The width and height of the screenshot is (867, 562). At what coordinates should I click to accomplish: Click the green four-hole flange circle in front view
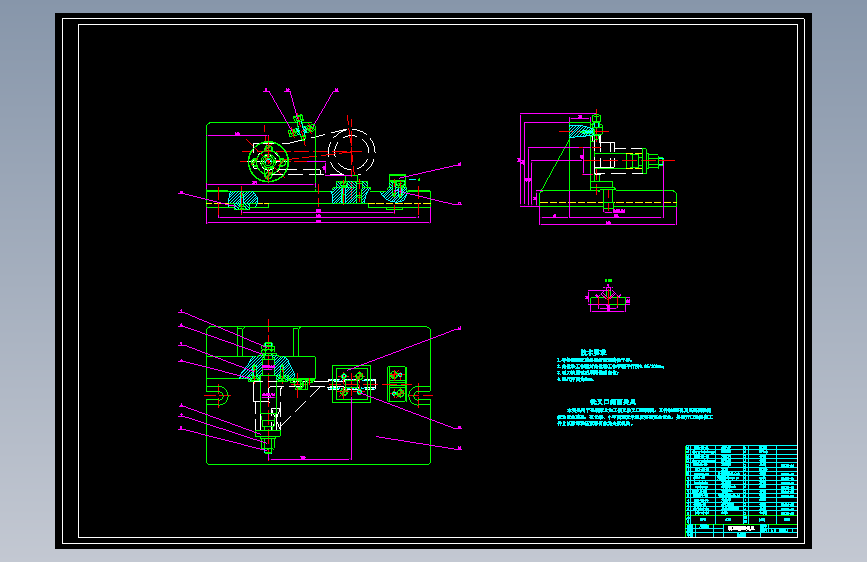(x=268, y=162)
